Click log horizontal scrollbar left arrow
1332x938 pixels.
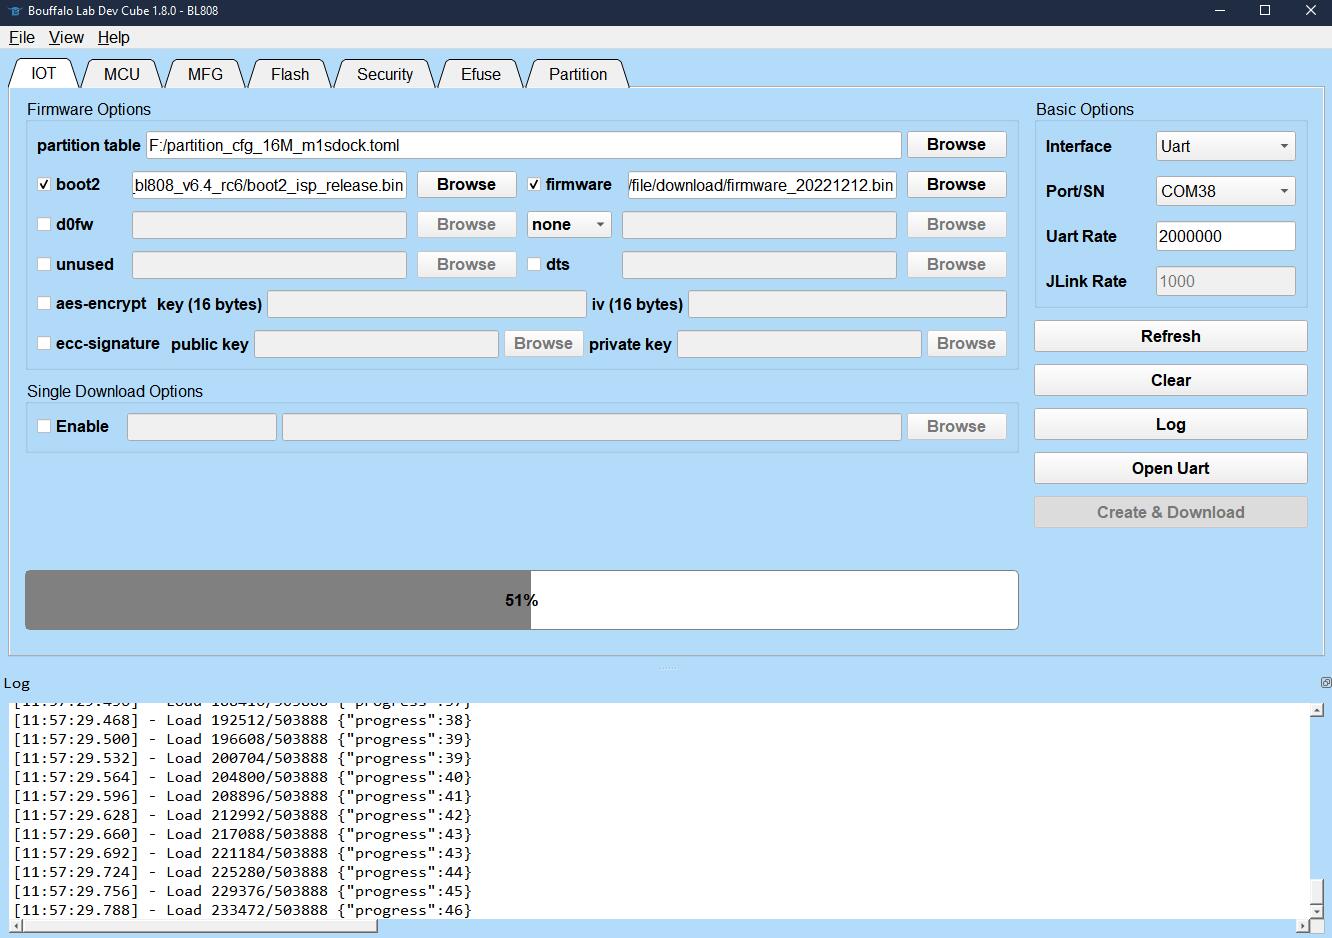(x=18, y=926)
